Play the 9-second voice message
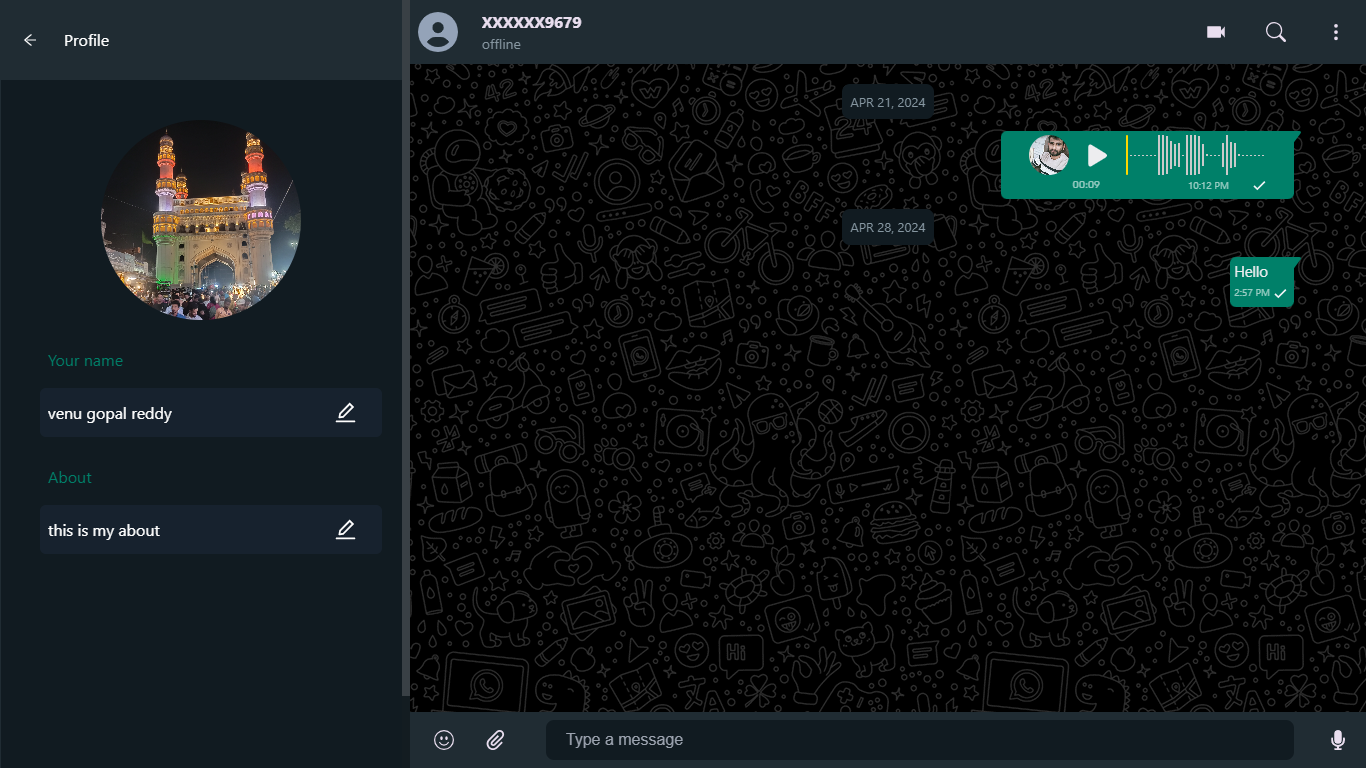1366x768 pixels. click(x=1097, y=156)
